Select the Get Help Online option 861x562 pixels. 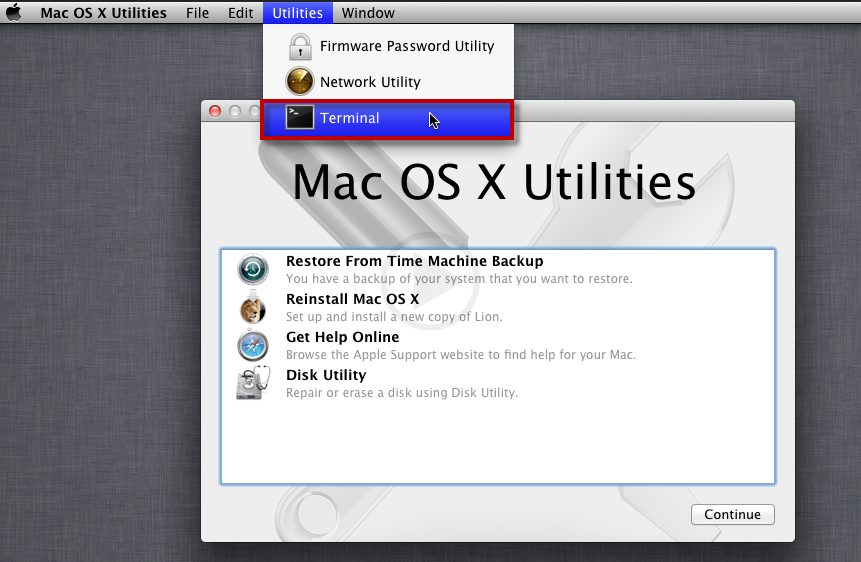[x=343, y=337]
